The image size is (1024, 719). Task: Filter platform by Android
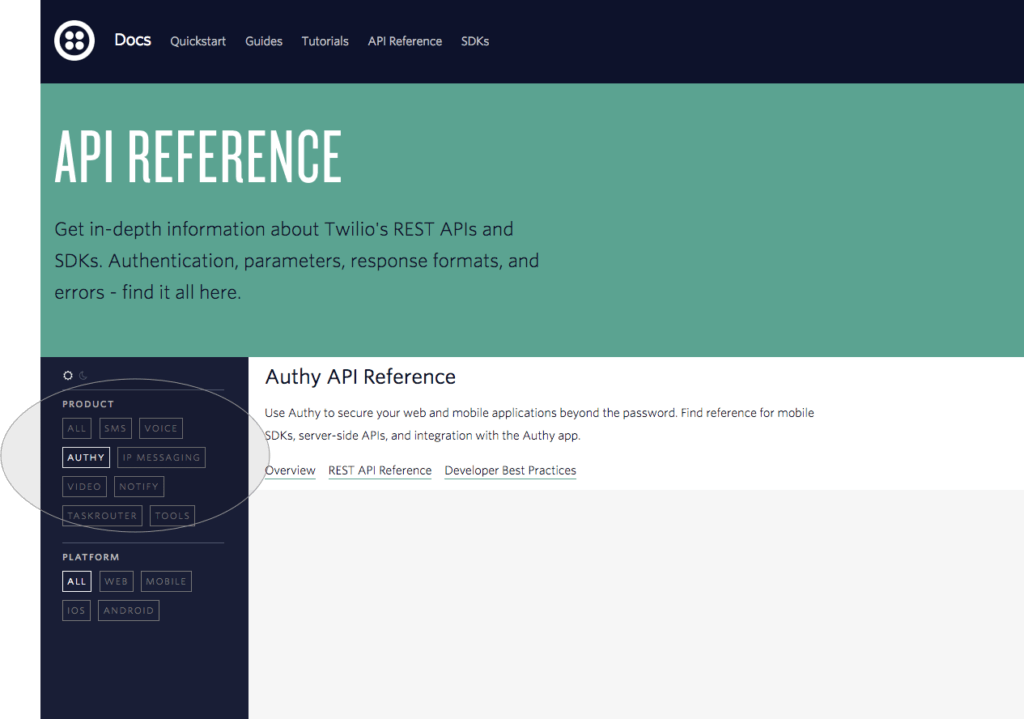129,610
